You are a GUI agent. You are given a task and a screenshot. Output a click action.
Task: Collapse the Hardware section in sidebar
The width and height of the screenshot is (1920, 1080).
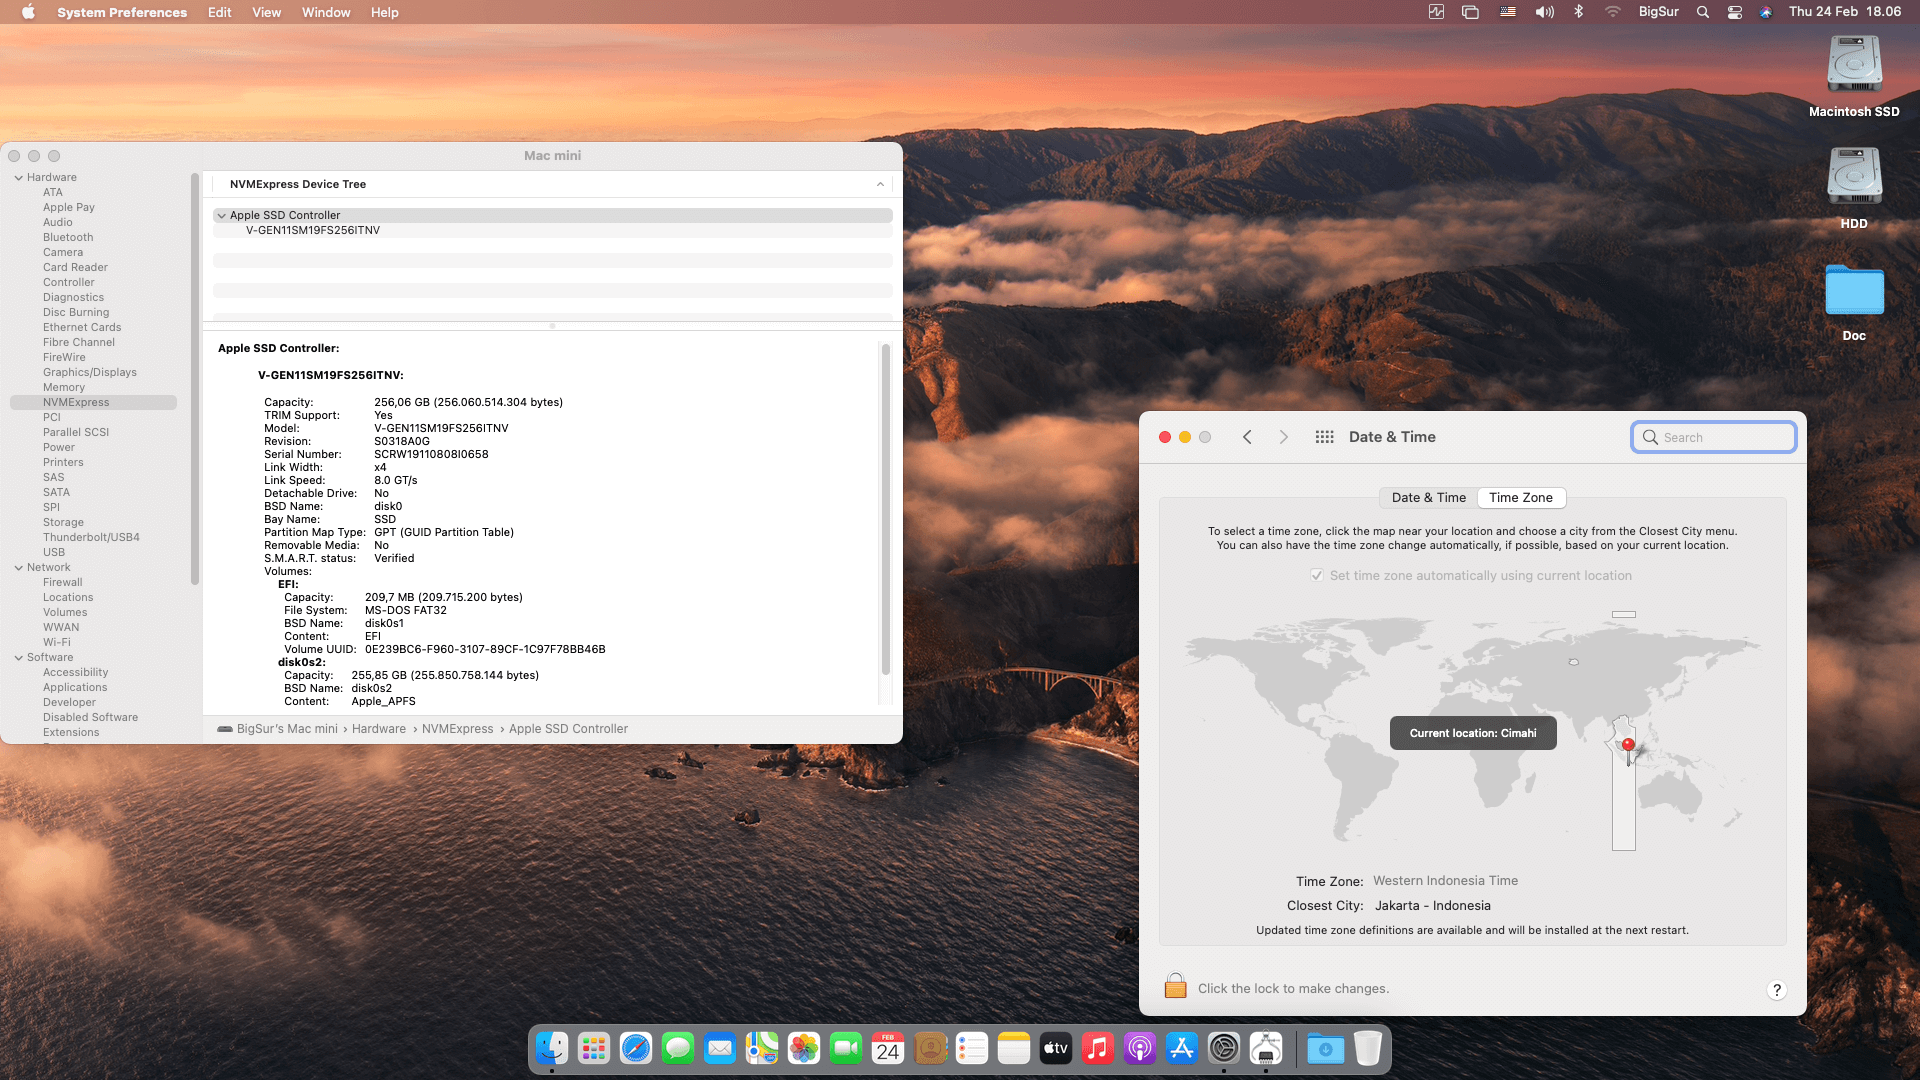coord(18,178)
